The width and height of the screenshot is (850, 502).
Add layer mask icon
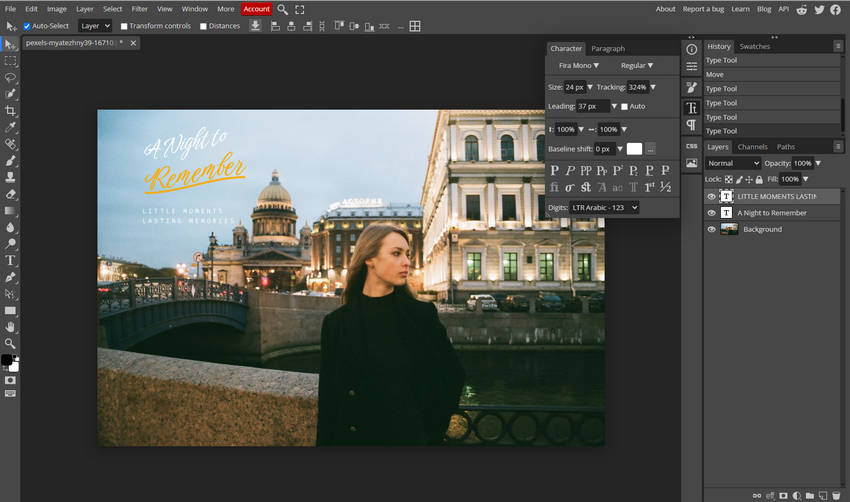point(783,495)
